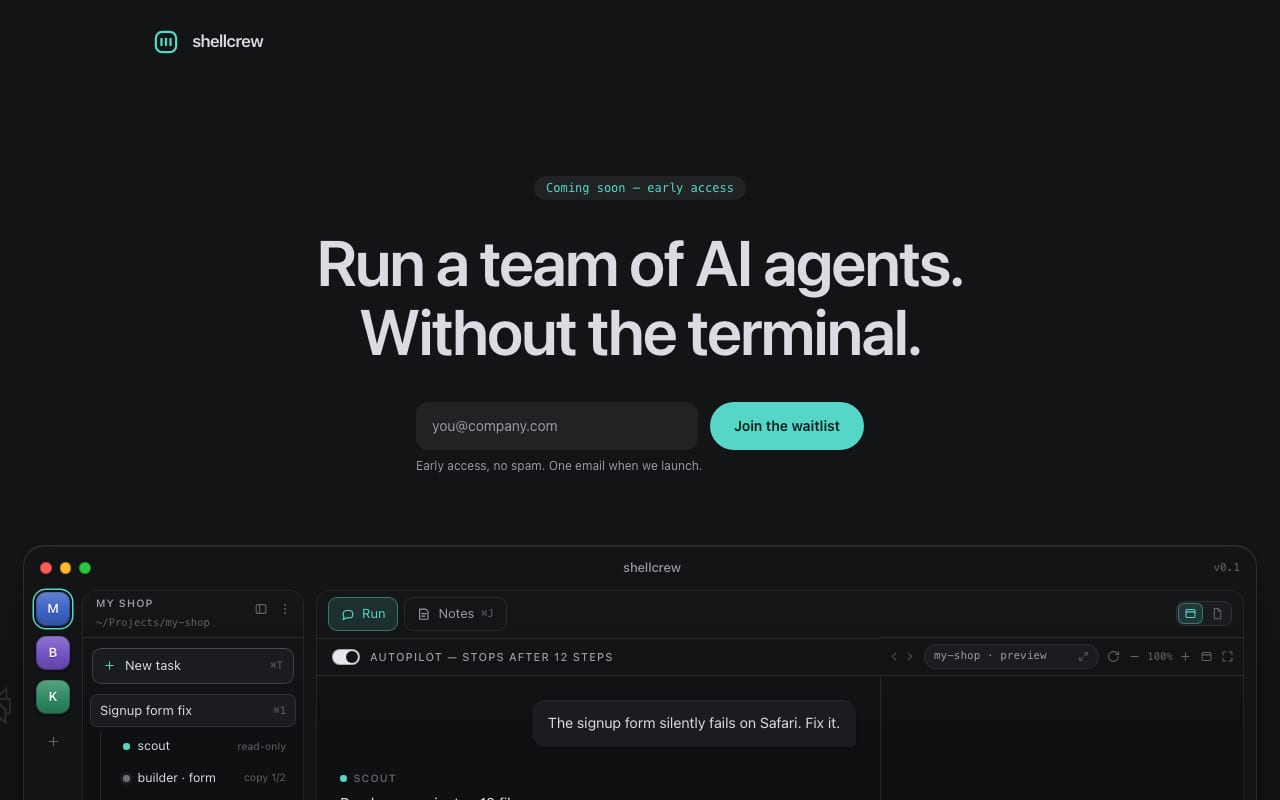Go back in preview navigation

(x=894, y=656)
